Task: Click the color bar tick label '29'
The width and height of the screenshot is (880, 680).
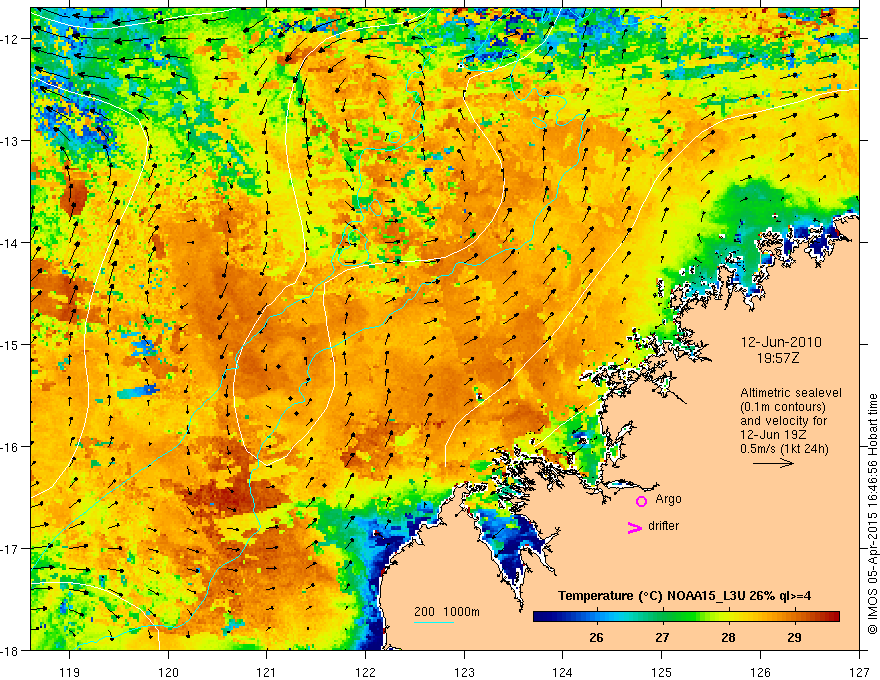Action: coord(794,637)
